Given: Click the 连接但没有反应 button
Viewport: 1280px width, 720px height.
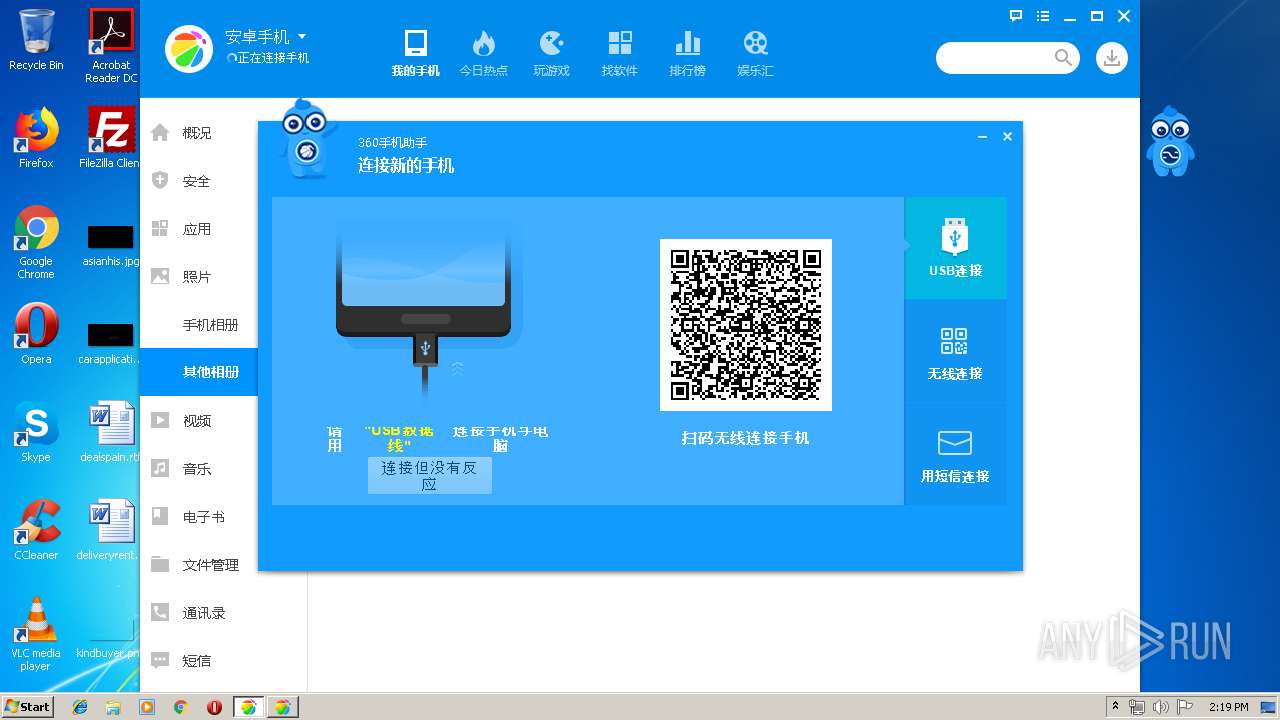Looking at the screenshot, I should pyautogui.click(x=430, y=475).
